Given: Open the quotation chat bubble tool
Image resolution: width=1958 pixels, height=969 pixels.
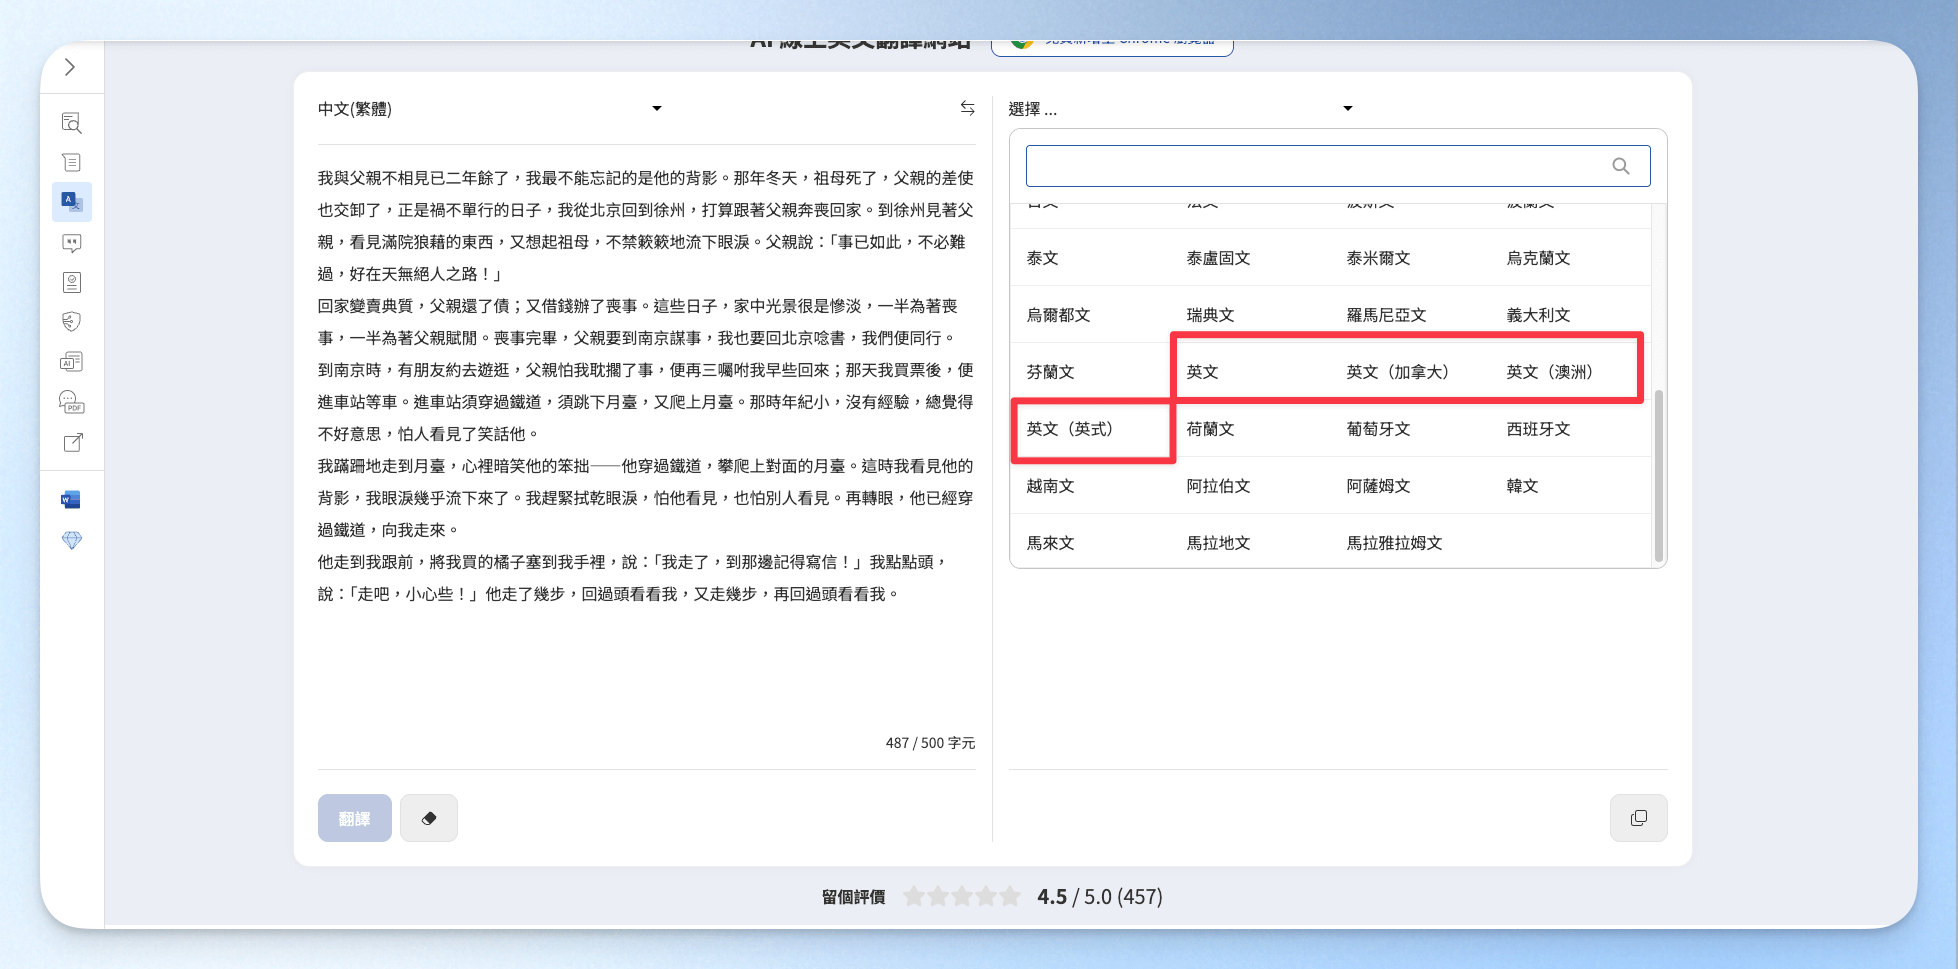Looking at the screenshot, I should pyautogui.click(x=72, y=243).
